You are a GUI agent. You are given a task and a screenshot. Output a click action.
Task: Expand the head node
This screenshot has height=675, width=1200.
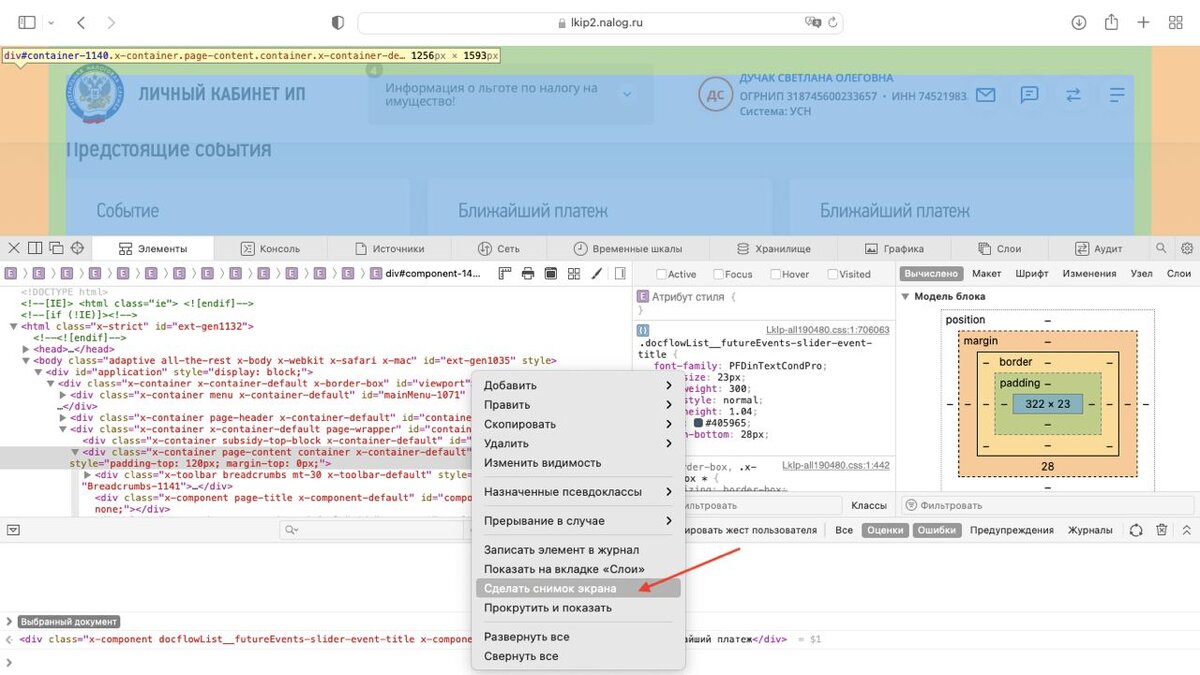click(26, 349)
